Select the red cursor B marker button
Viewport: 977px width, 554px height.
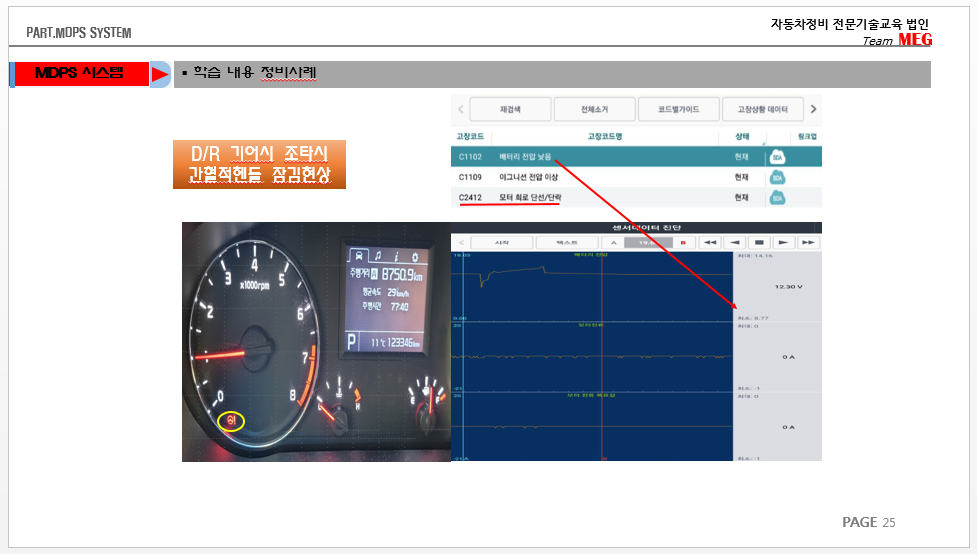click(x=682, y=242)
